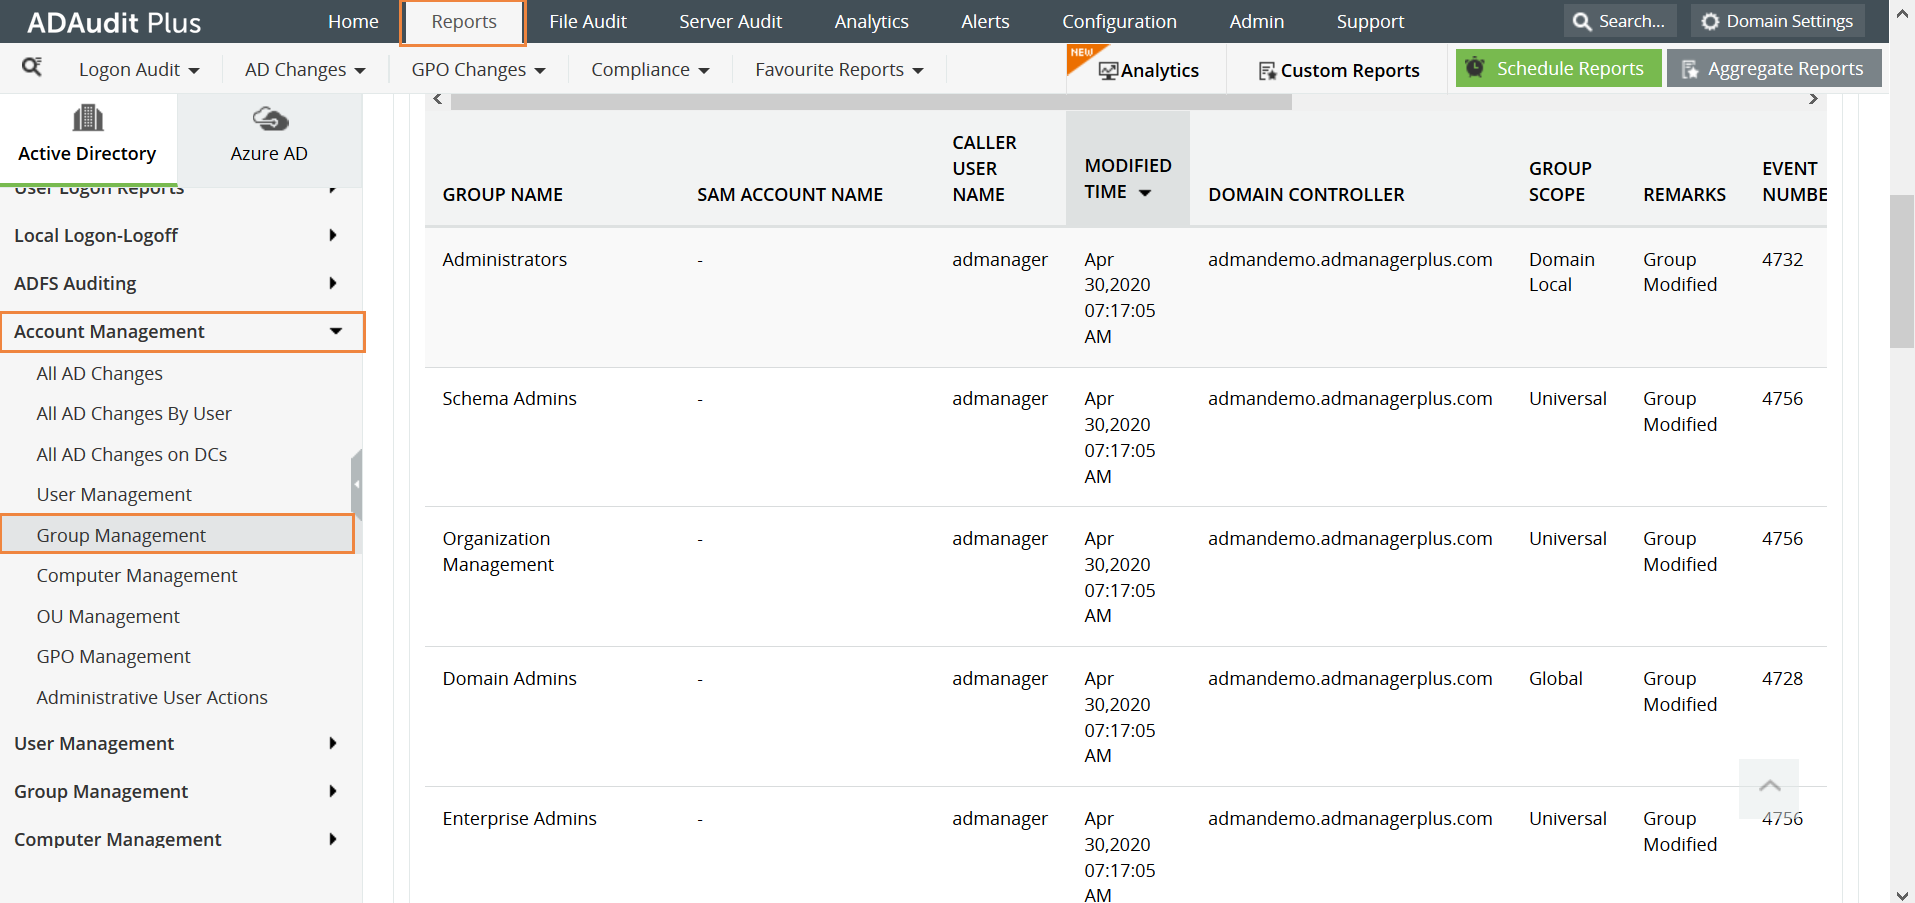
Task: Click the Enterprise Admins group name cell
Action: (x=519, y=818)
